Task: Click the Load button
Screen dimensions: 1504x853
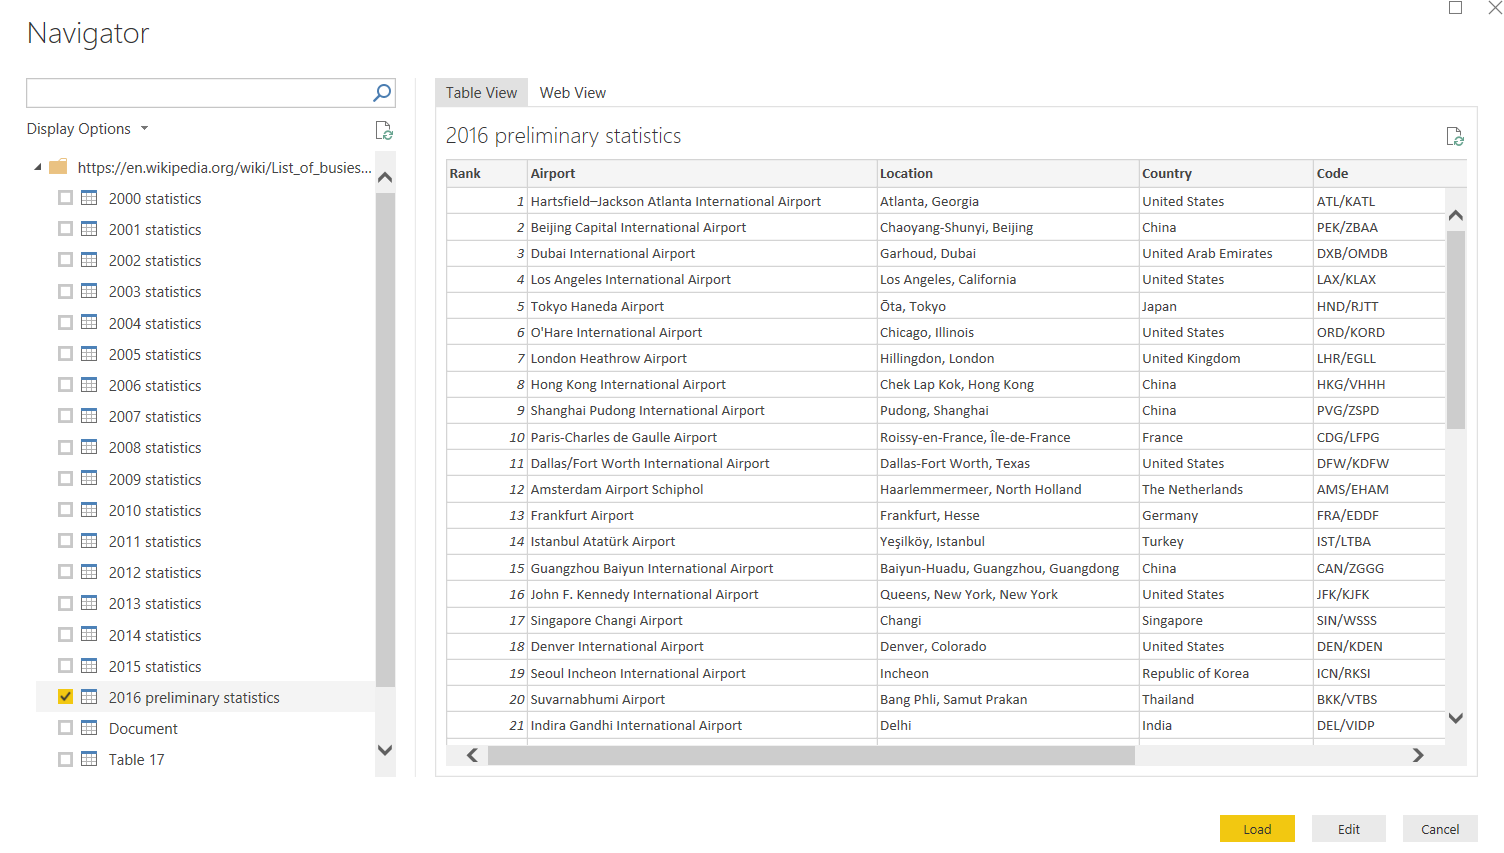Action: pos(1257,829)
